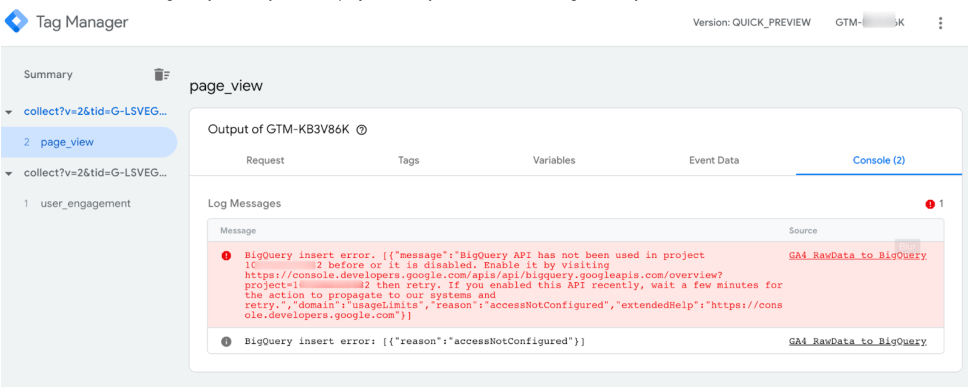The height and width of the screenshot is (387, 968).
Task: Open GA4_RawData to BigQuery source in info row
Action: pos(857,341)
